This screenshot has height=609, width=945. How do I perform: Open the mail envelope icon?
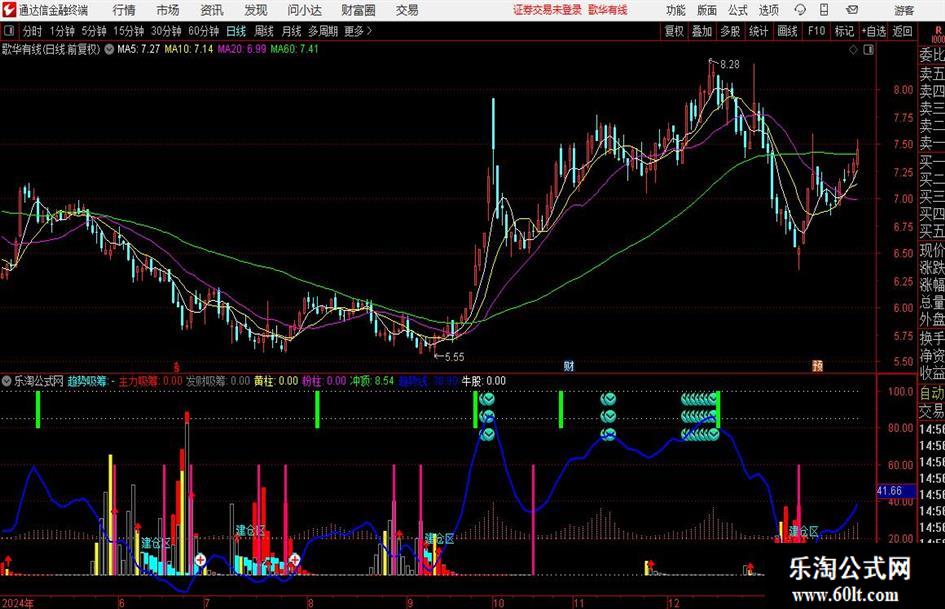click(852, 10)
